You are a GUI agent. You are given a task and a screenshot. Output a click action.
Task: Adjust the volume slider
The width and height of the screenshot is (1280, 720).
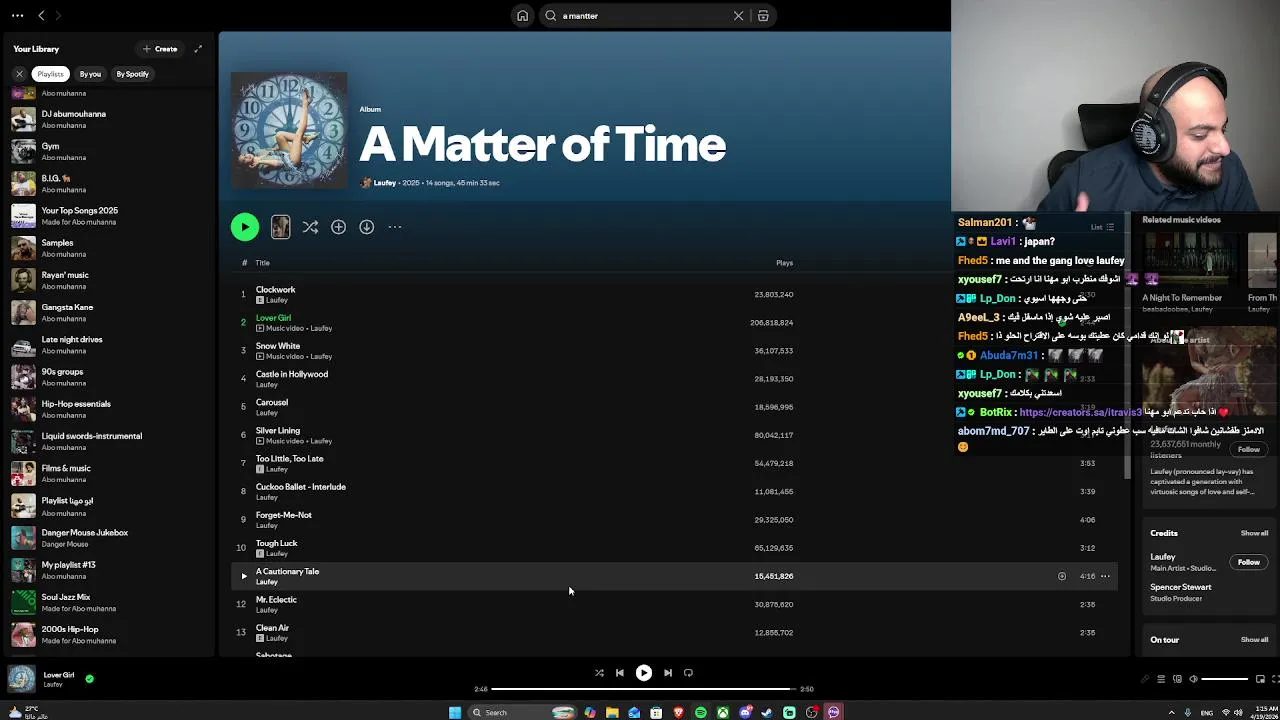pyautogui.click(x=1225, y=679)
